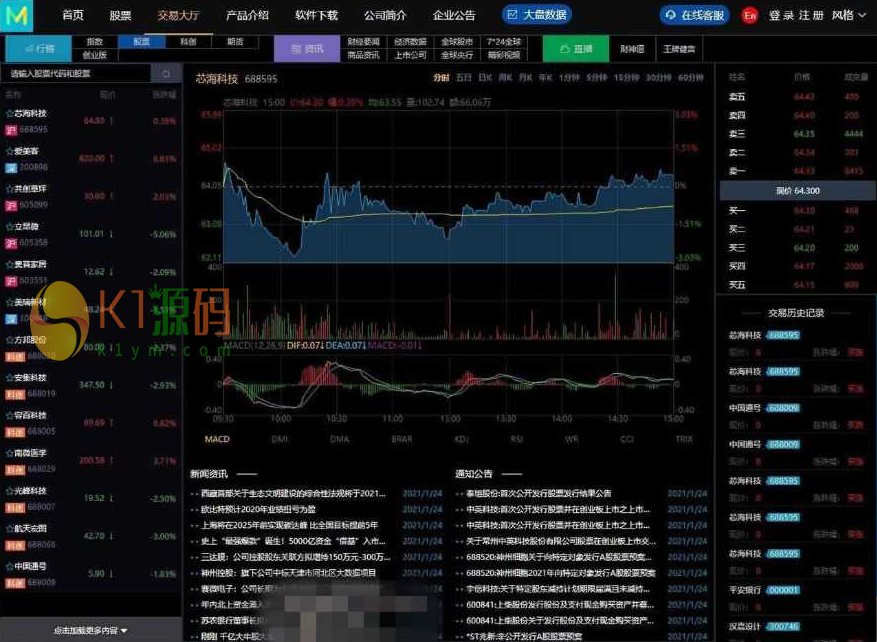Viewport: 877px width, 642px height.
Task: Star 南微医学 in the watchlist
Action: pos(10,453)
